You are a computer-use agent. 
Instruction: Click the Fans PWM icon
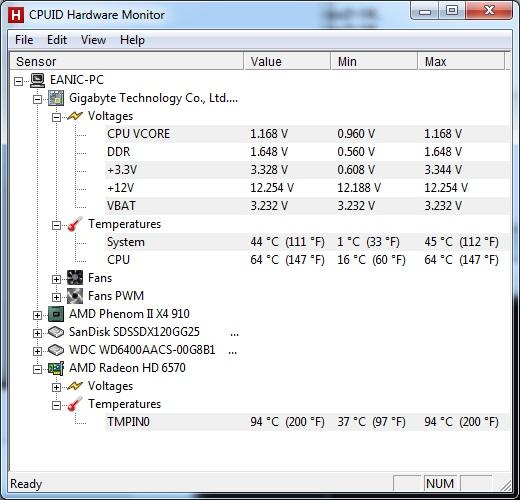75,296
